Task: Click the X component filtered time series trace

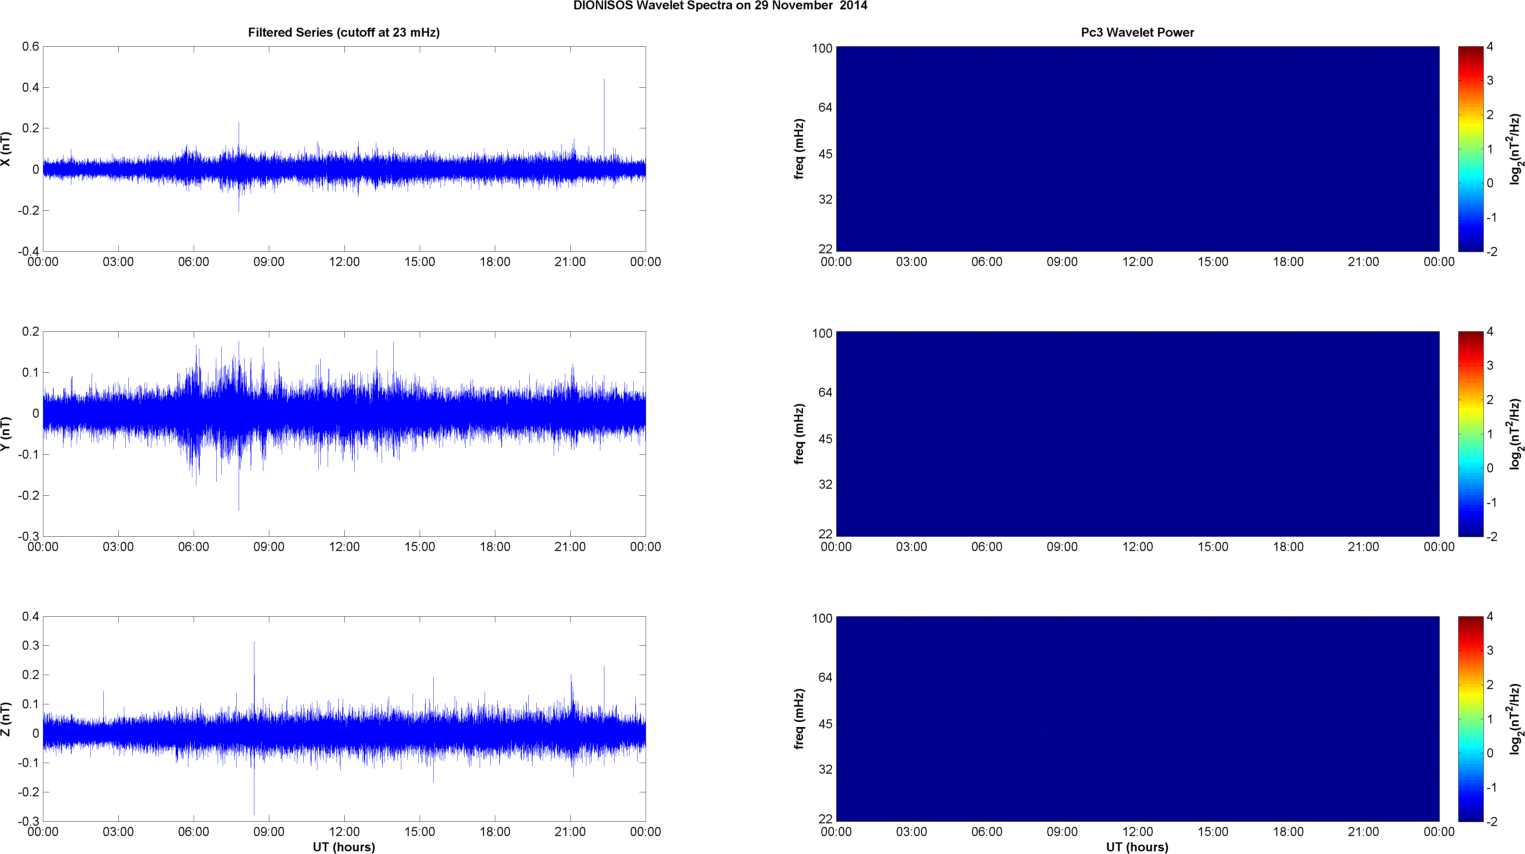Action: [344, 169]
